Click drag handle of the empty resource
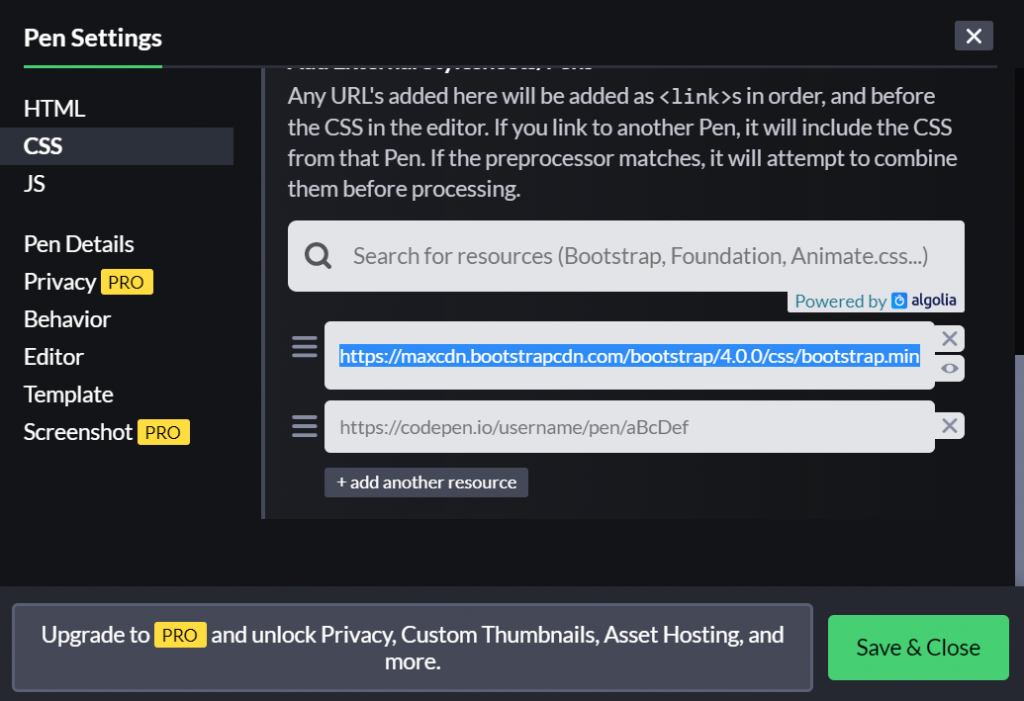Screen dimensions: 1024x701 (304, 427)
